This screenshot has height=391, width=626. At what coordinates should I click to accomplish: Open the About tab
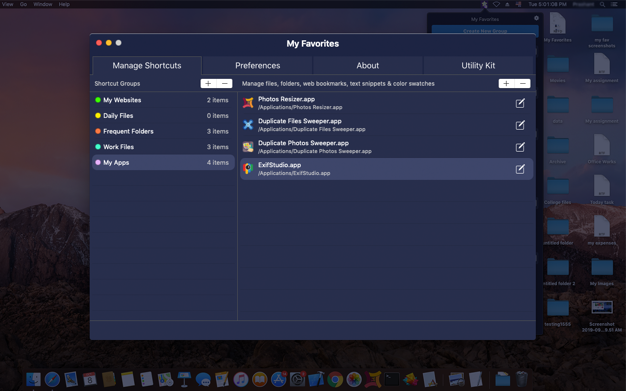[x=368, y=65]
